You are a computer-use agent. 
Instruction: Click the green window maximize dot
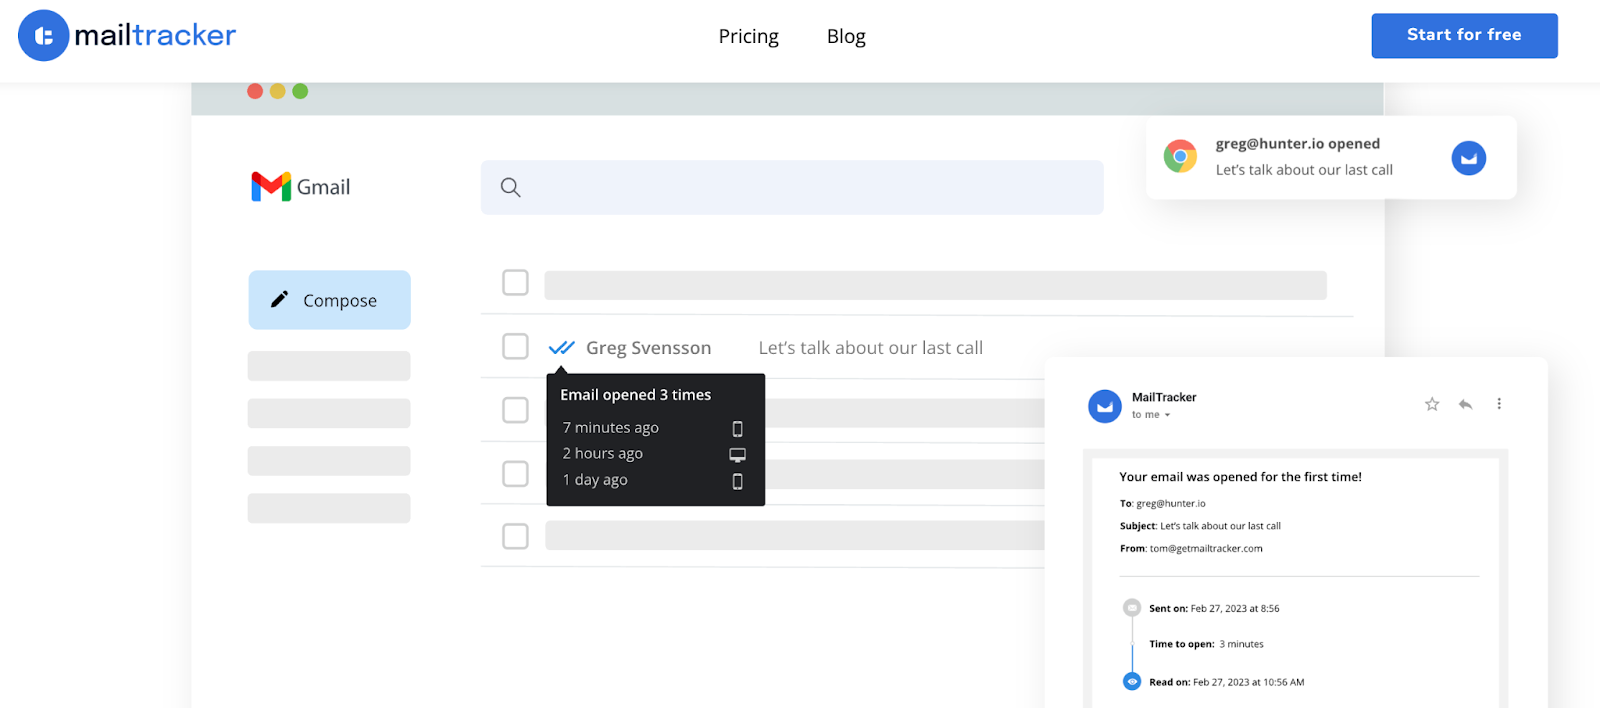click(x=300, y=91)
